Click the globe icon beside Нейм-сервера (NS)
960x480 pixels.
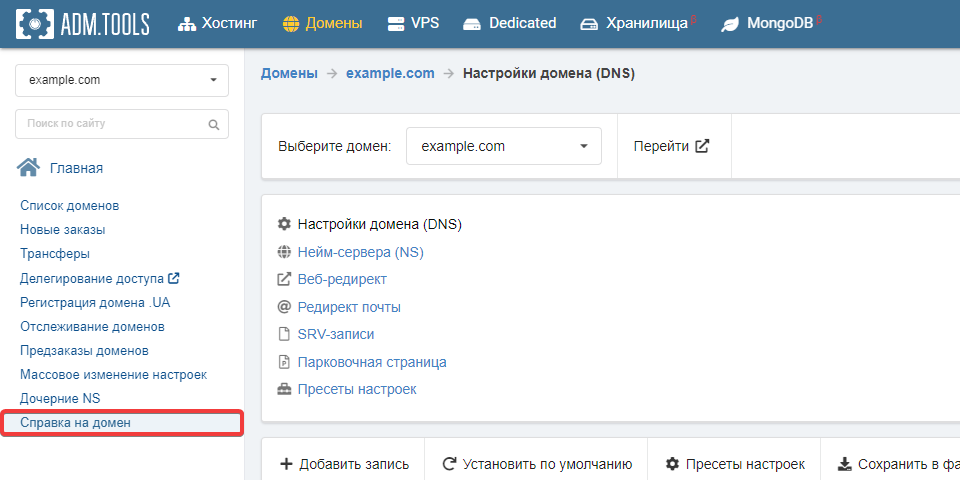pos(284,252)
